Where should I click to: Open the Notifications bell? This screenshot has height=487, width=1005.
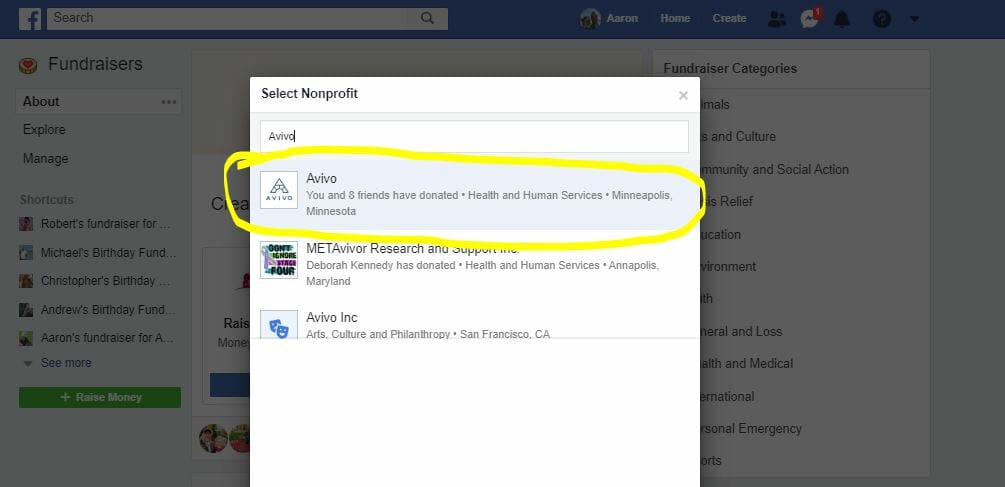842,19
